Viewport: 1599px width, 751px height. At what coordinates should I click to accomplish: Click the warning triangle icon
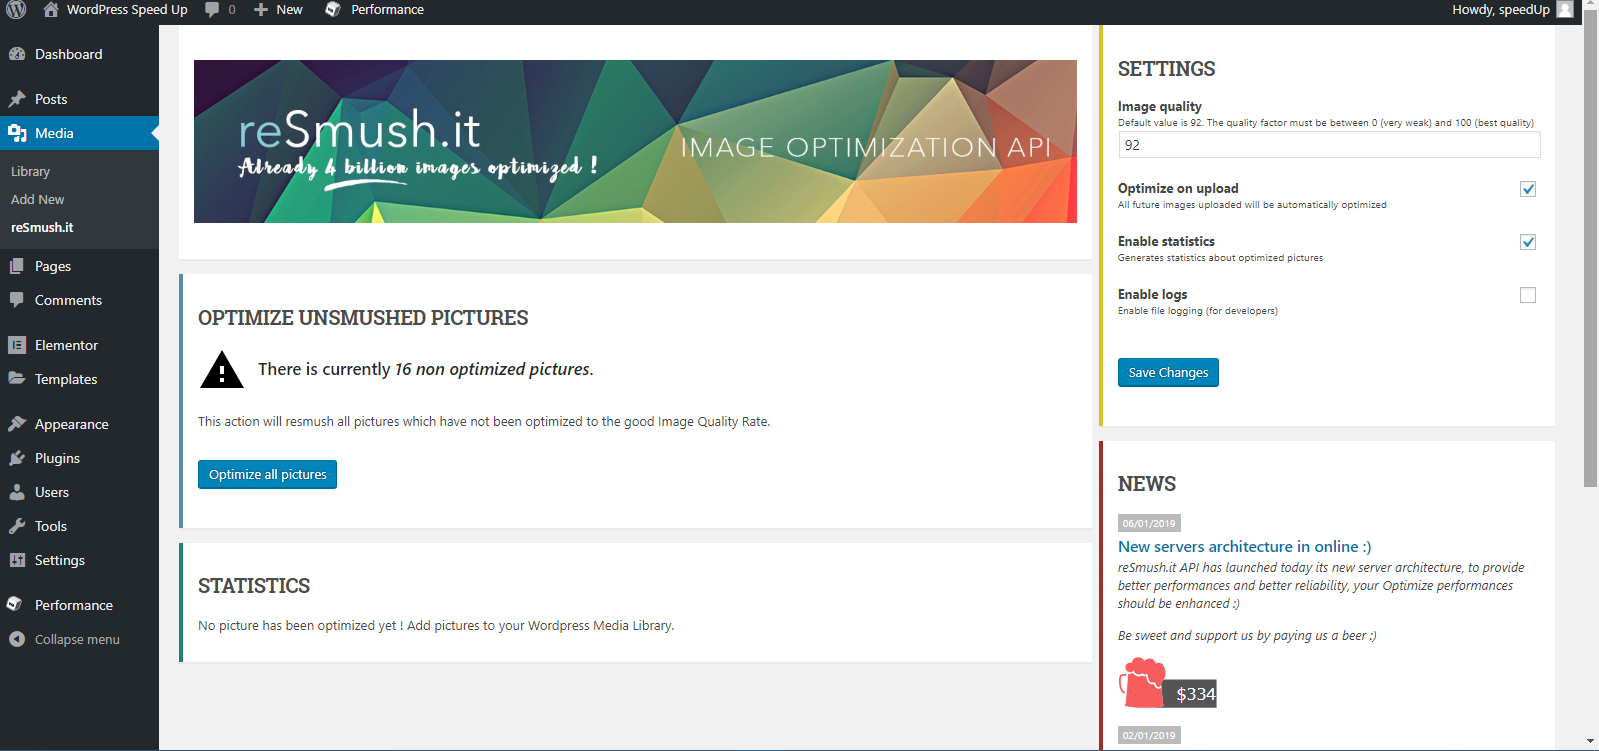tap(222, 370)
